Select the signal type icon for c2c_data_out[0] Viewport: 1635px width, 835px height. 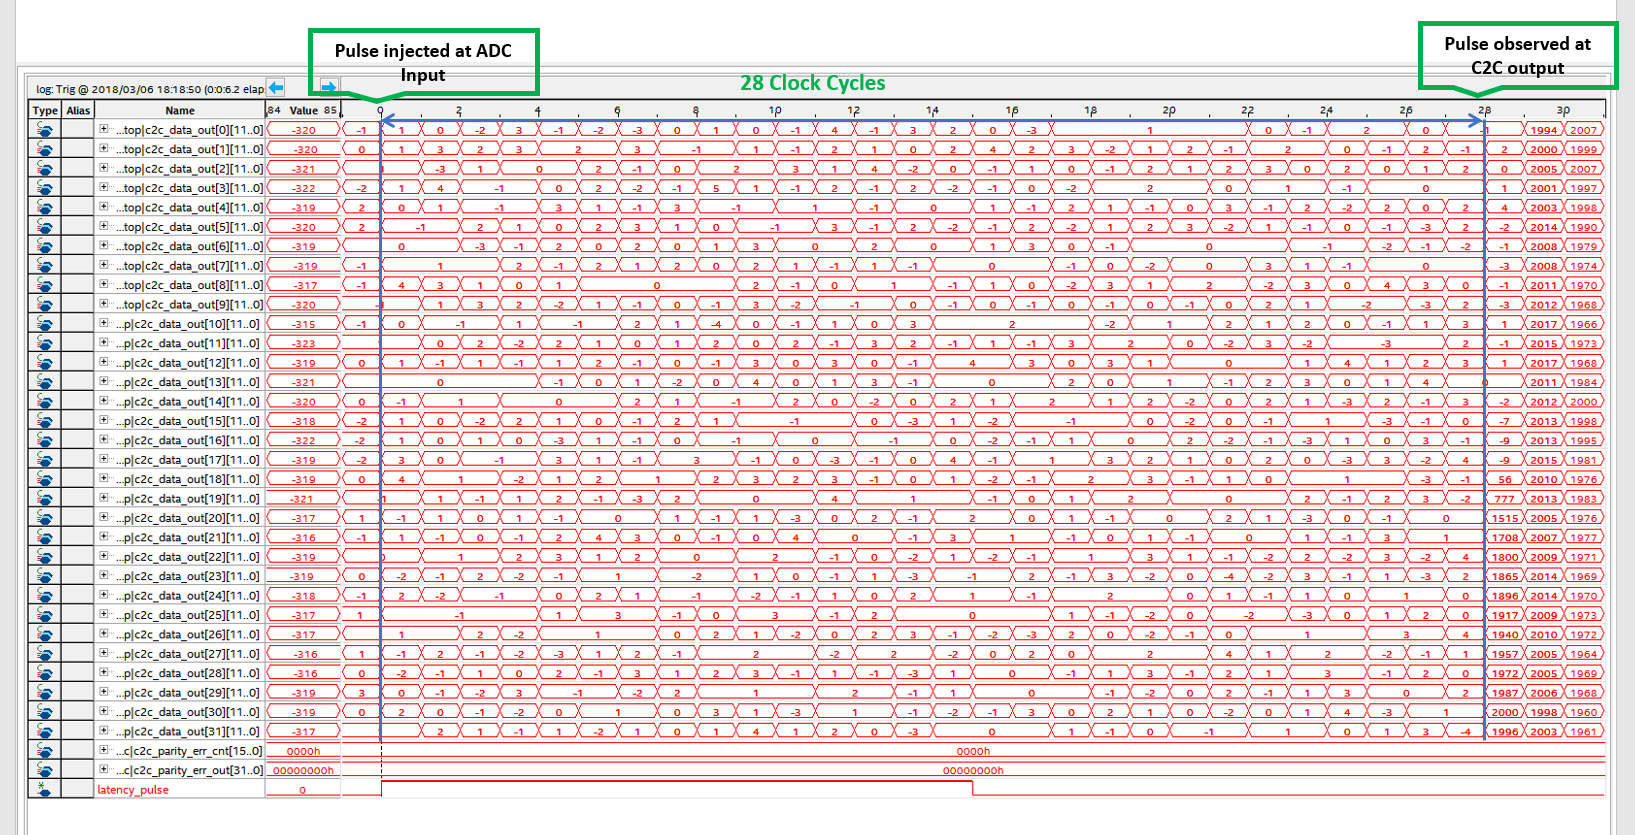pos(45,130)
